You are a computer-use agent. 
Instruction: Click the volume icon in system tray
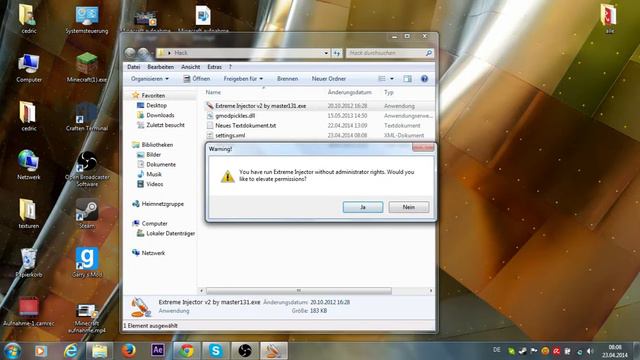coord(590,351)
